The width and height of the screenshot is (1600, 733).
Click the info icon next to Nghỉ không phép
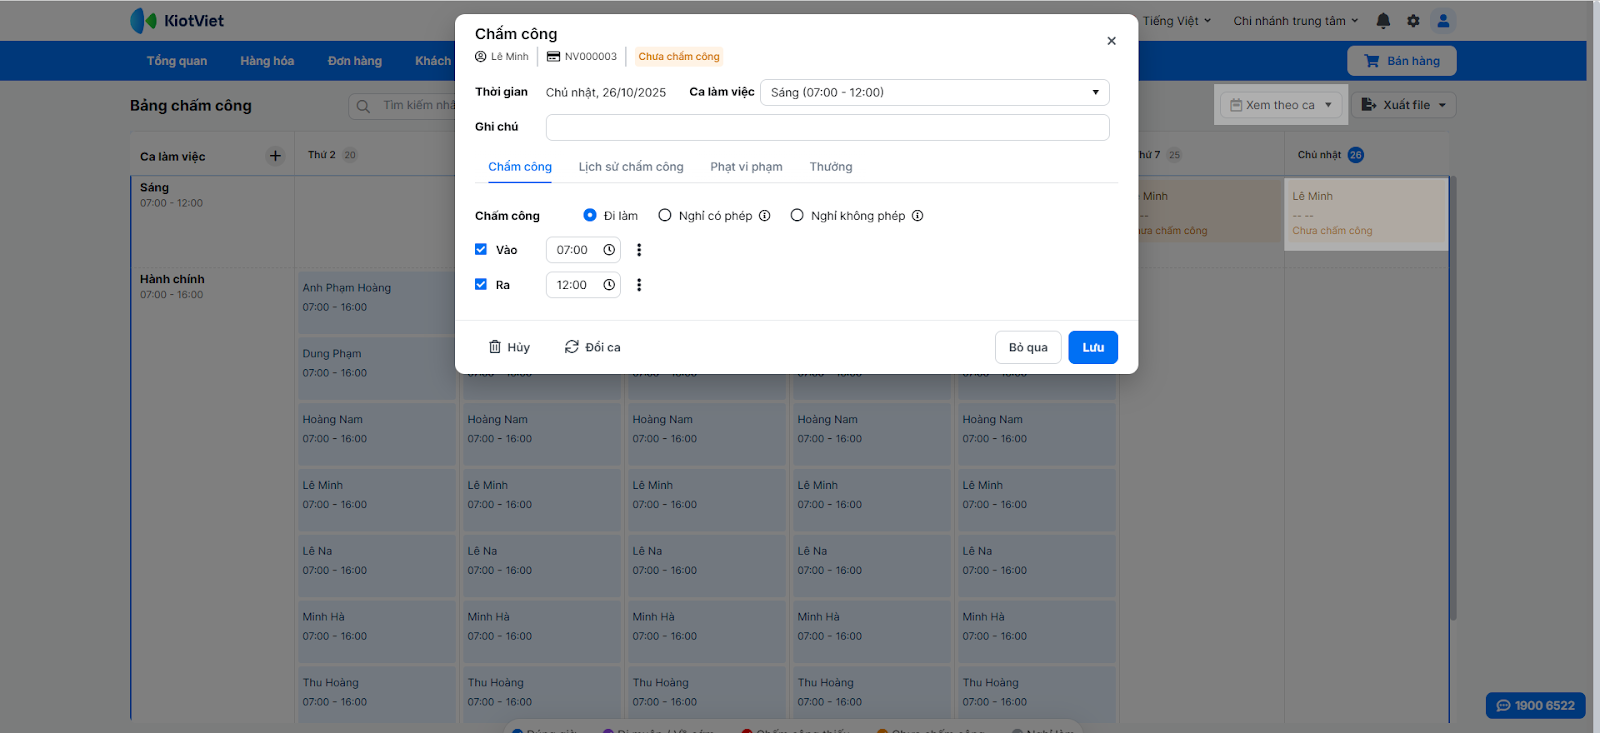(x=918, y=216)
